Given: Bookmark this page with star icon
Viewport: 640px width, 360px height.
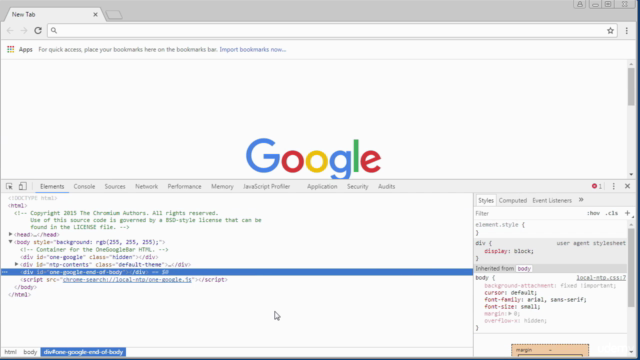Looking at the screenshot, I should [610, 31].
